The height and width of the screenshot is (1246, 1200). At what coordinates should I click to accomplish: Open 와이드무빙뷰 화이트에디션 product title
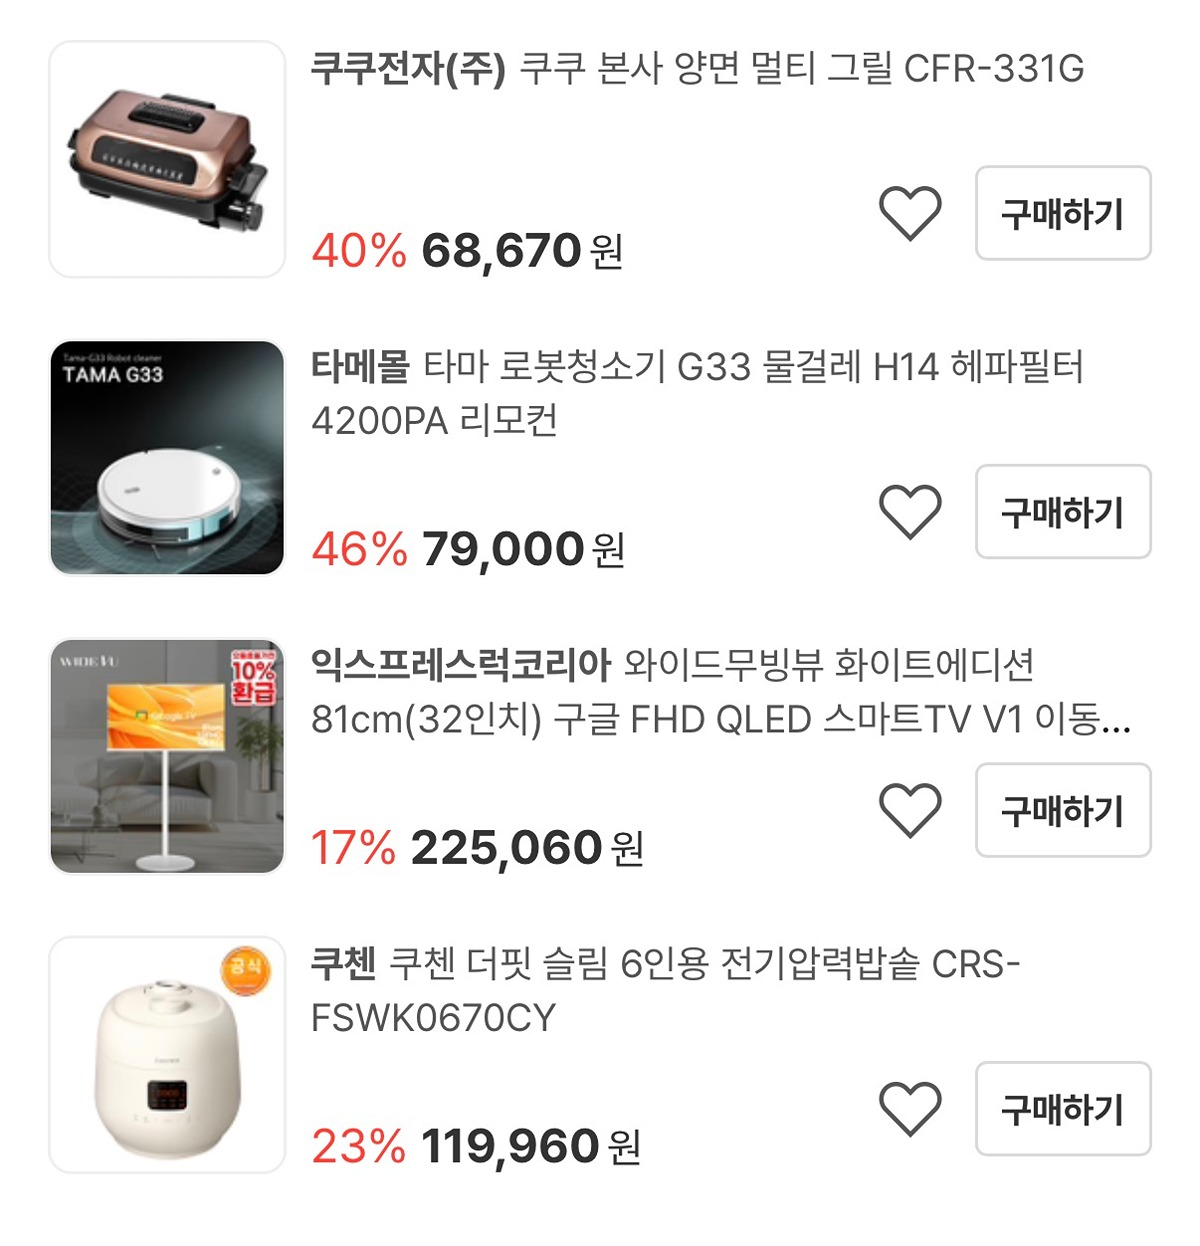(721, 692)
